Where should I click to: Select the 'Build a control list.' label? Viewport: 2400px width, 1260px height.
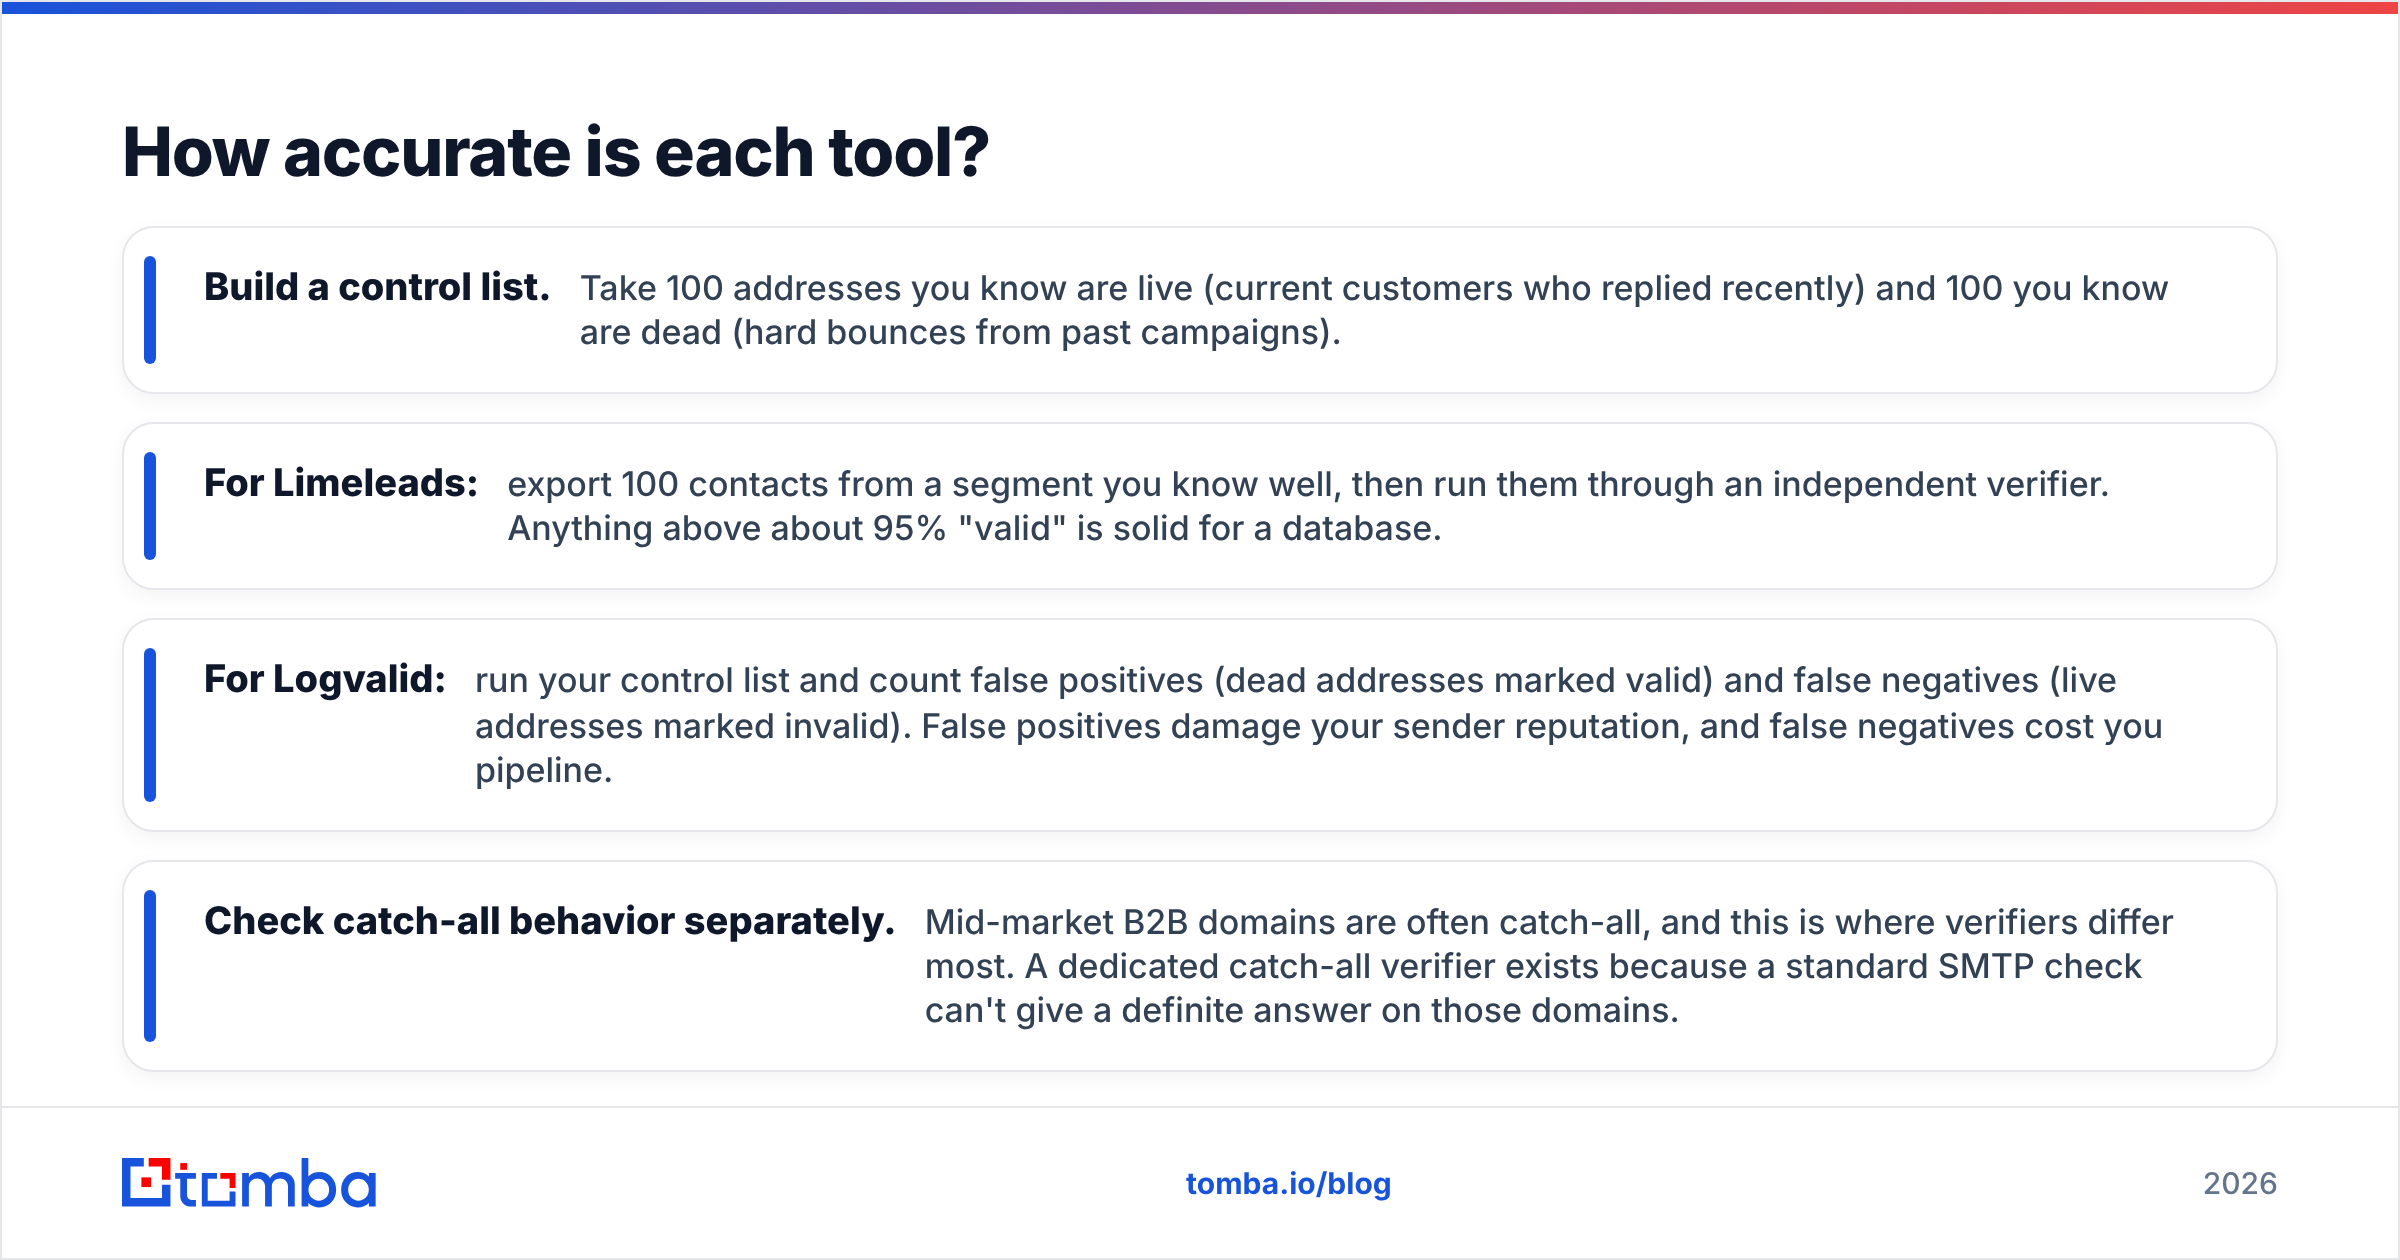[x=377, y=287]
